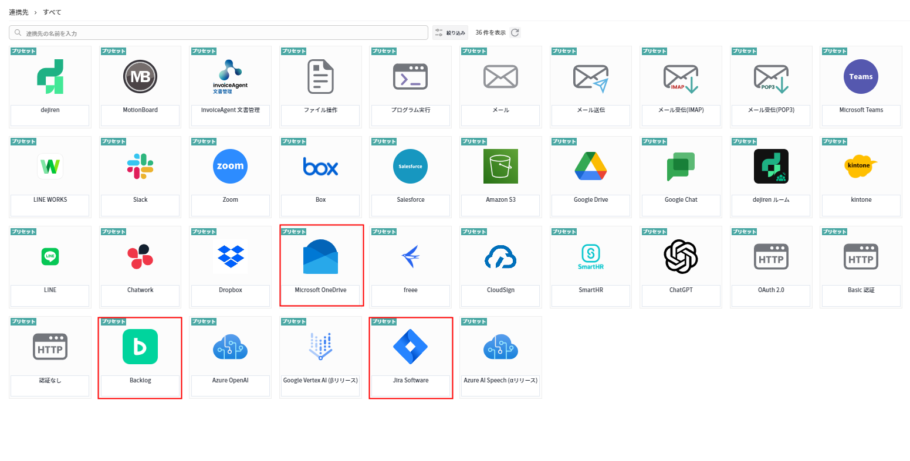Click the Microsoft OneDrive name label

pyautogui.click(x=320, y=290)
